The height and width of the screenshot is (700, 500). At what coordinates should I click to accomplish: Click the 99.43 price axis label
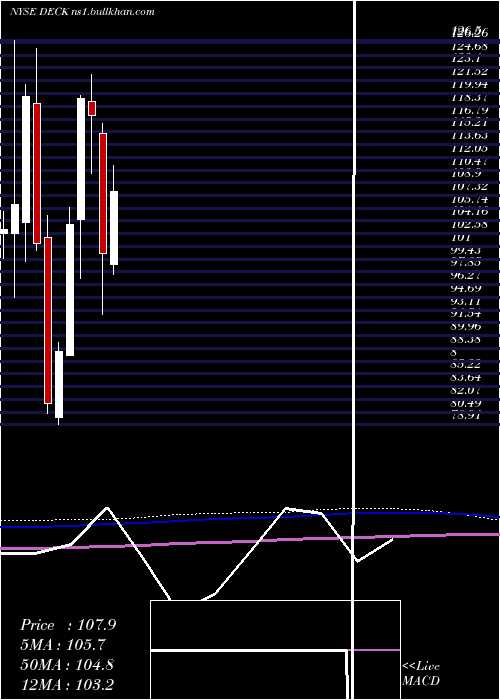(467, 250)
